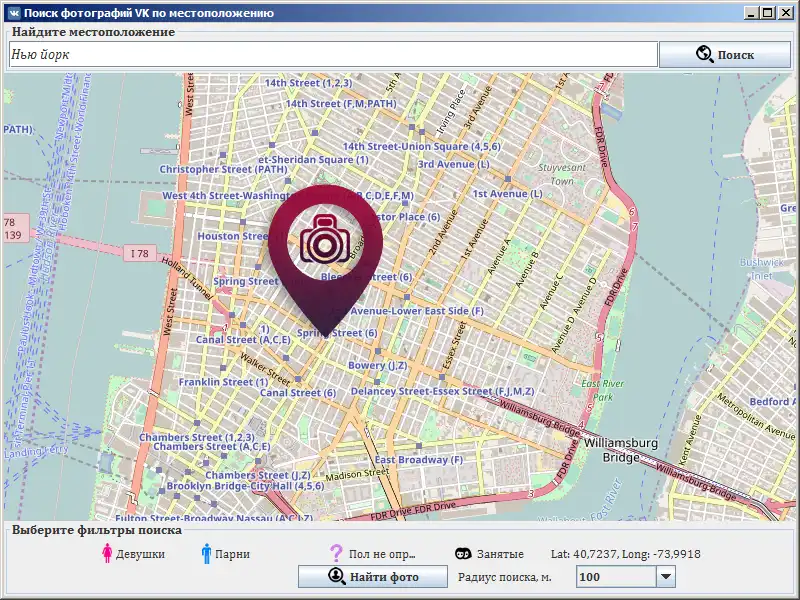Click the VK logo in title bar
This screenshot has height=600, width=800.
click(x=14, y=13)
